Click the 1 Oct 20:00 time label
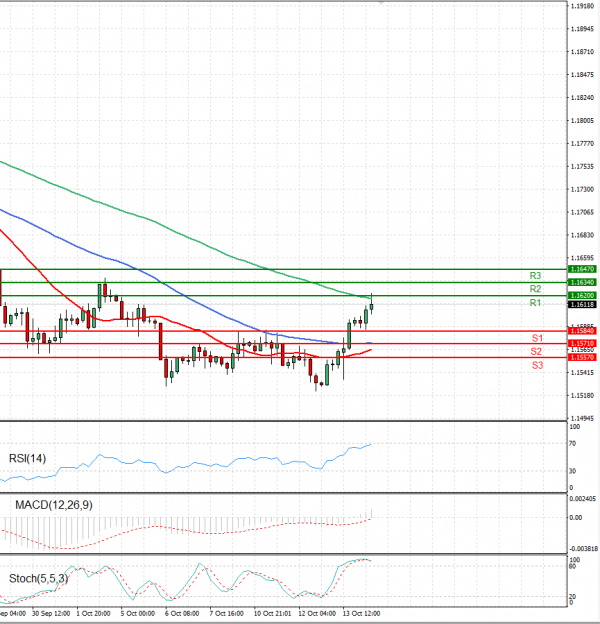The width and height of the screenshot is (600, 624). [x=93, y=614]
